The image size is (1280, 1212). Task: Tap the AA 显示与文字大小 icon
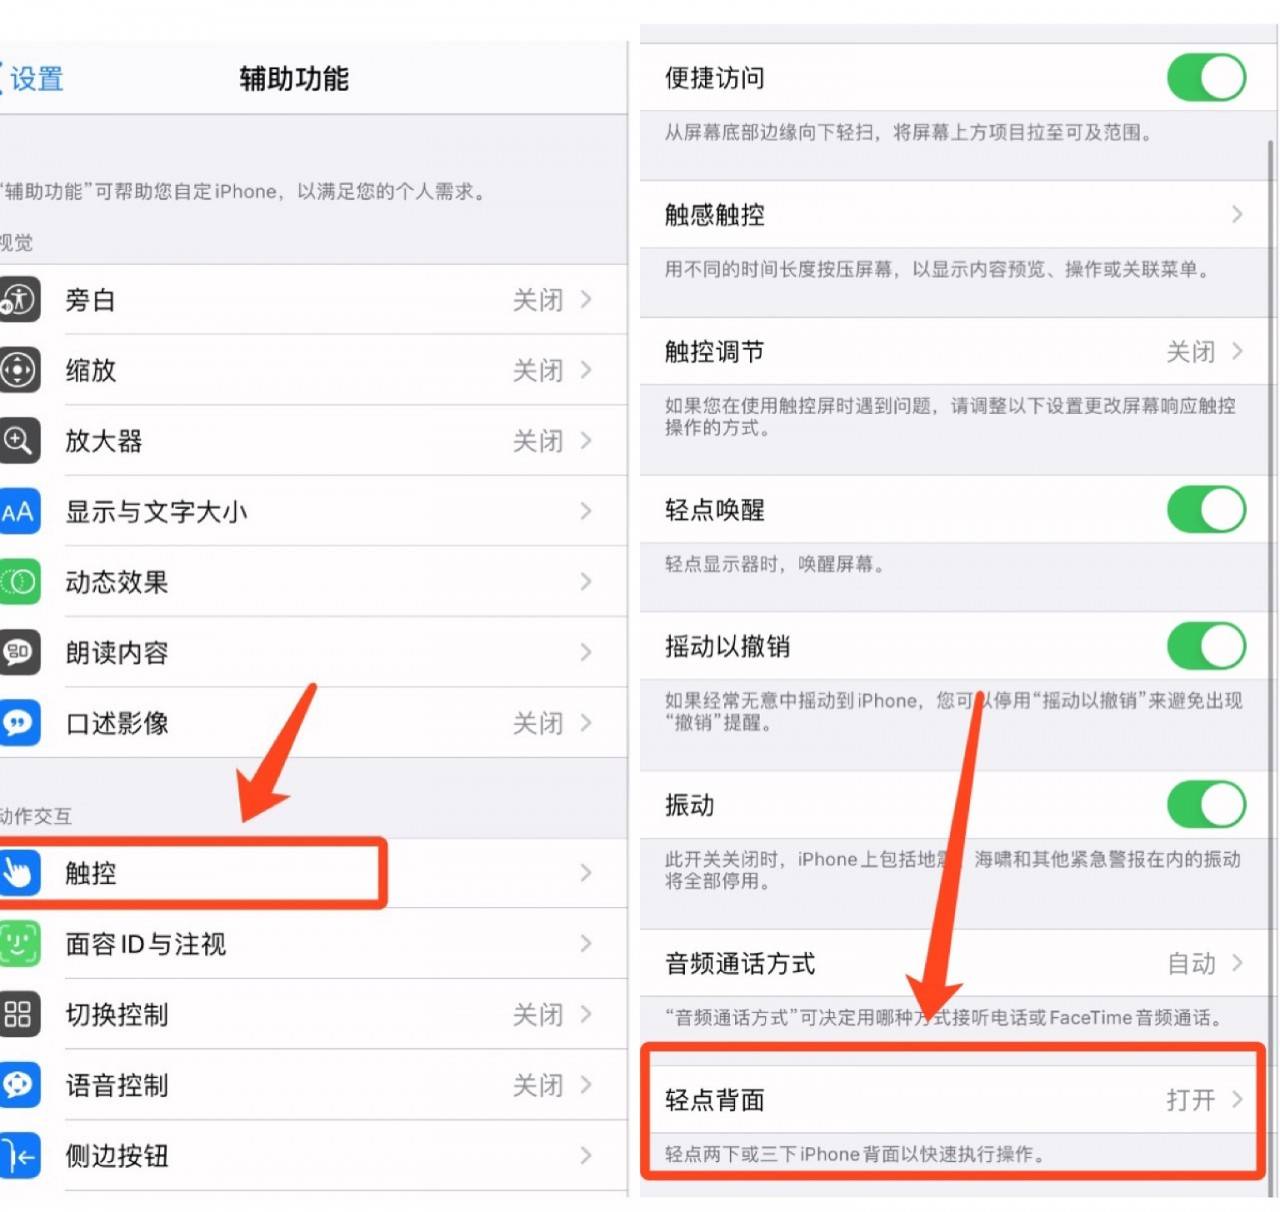(x=19, y=511)
